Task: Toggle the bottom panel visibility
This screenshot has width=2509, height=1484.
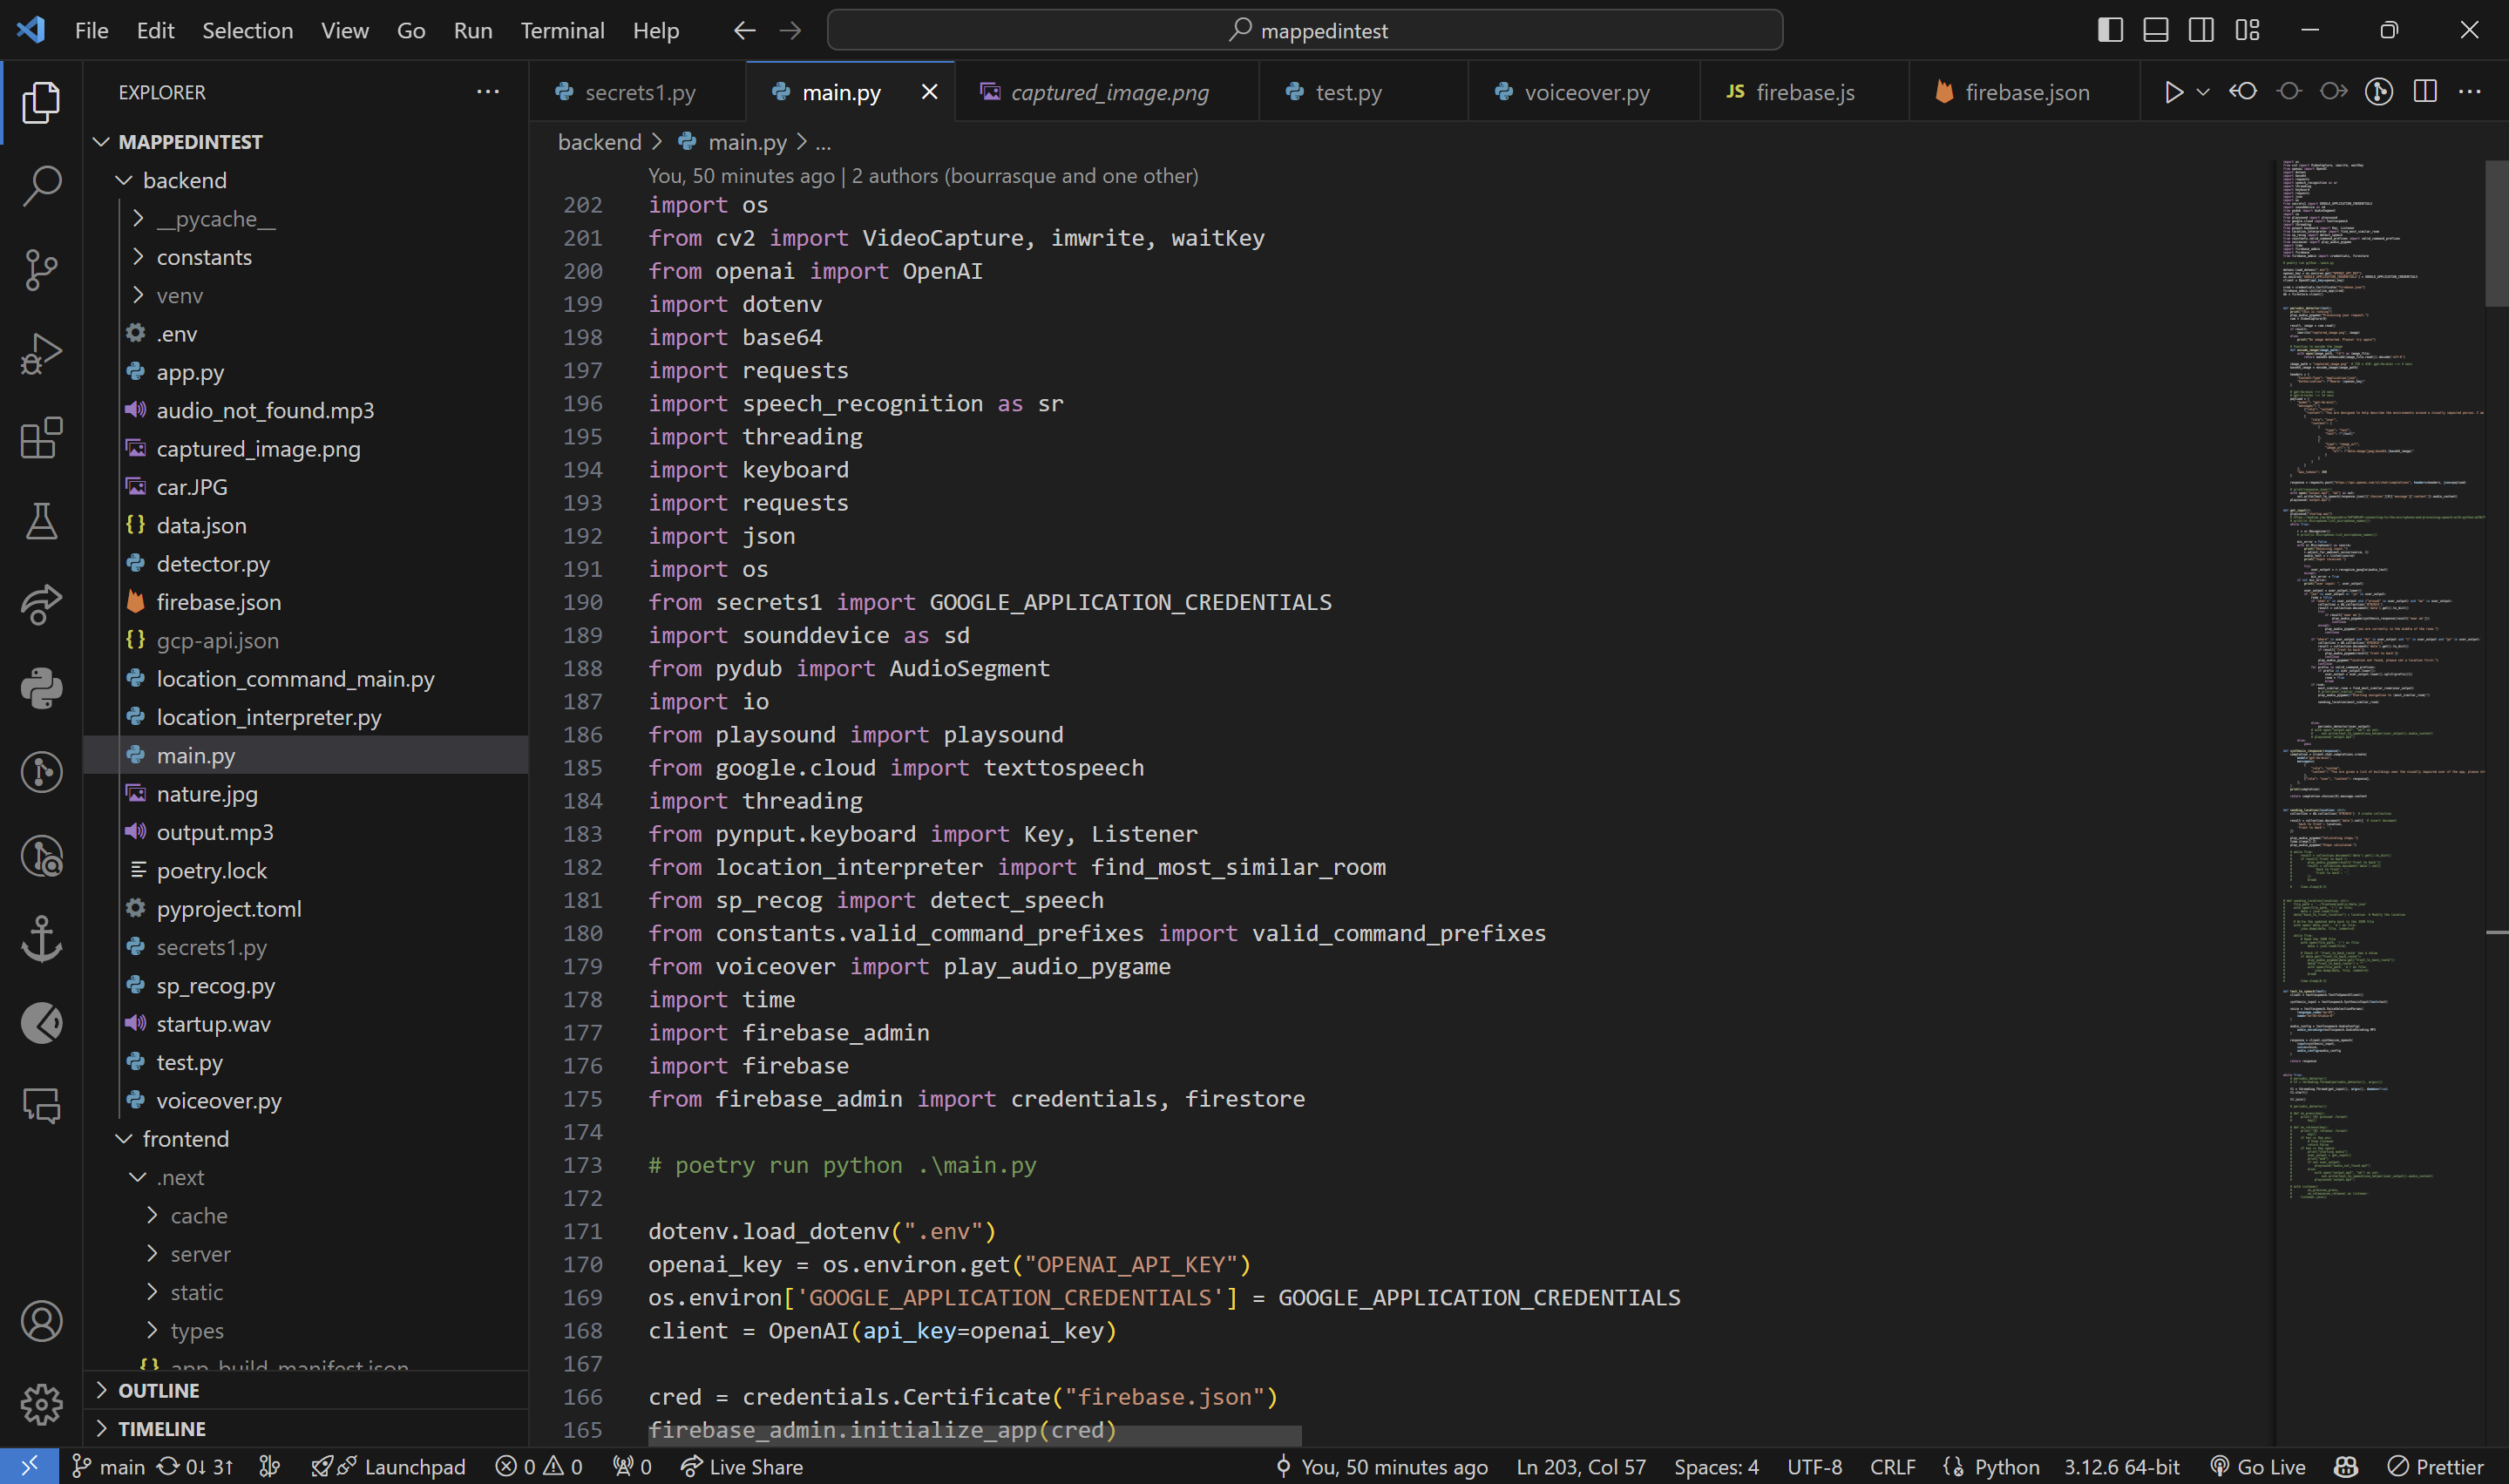Action: (2155, 30)
